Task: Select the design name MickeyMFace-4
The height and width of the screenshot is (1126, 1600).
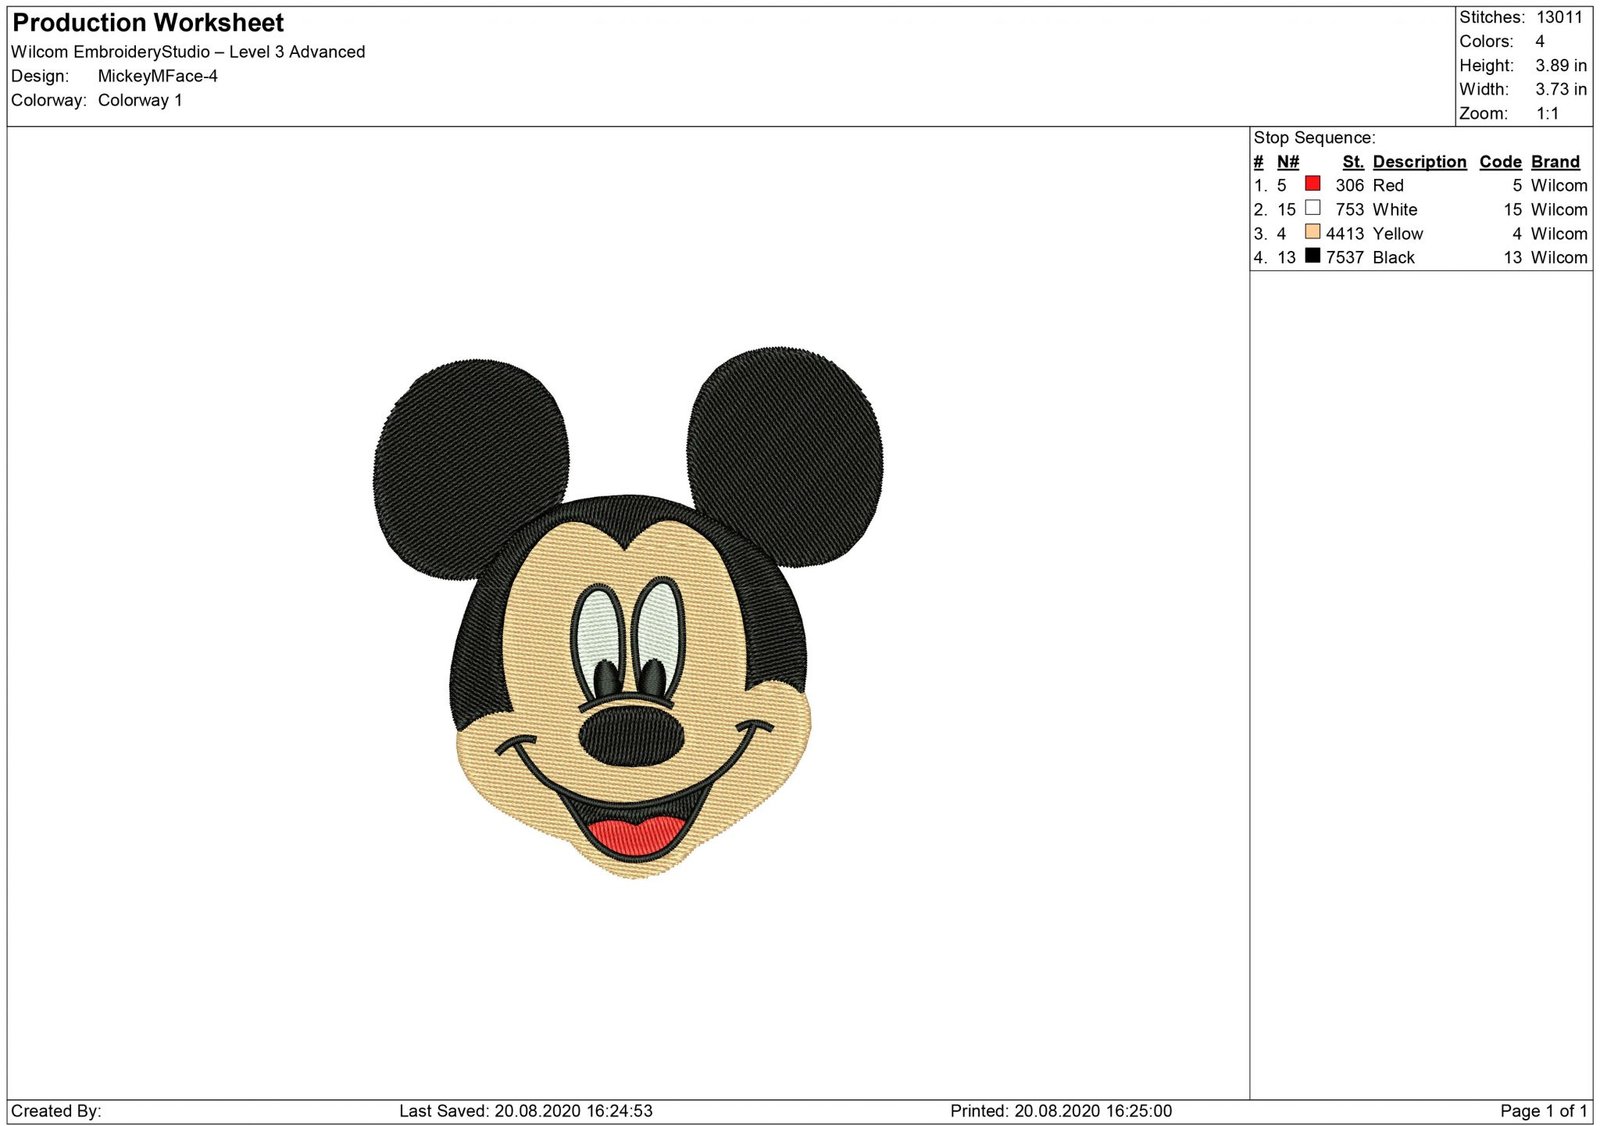Action: pyautogui.click(x=160, y=75)
